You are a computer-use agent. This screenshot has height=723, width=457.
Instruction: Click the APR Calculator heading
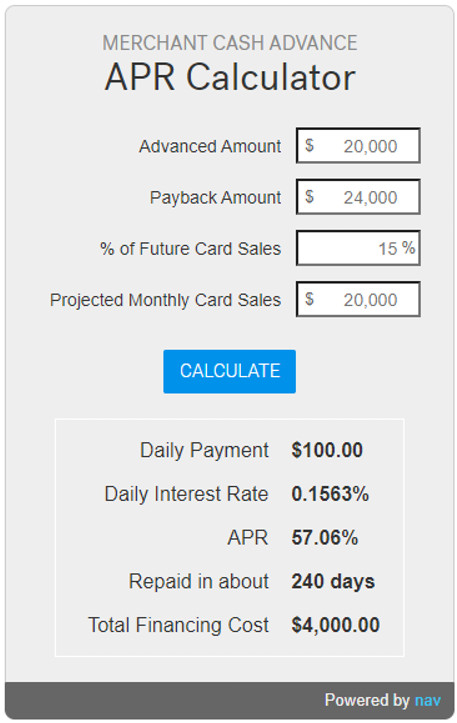tap(230, 77)
